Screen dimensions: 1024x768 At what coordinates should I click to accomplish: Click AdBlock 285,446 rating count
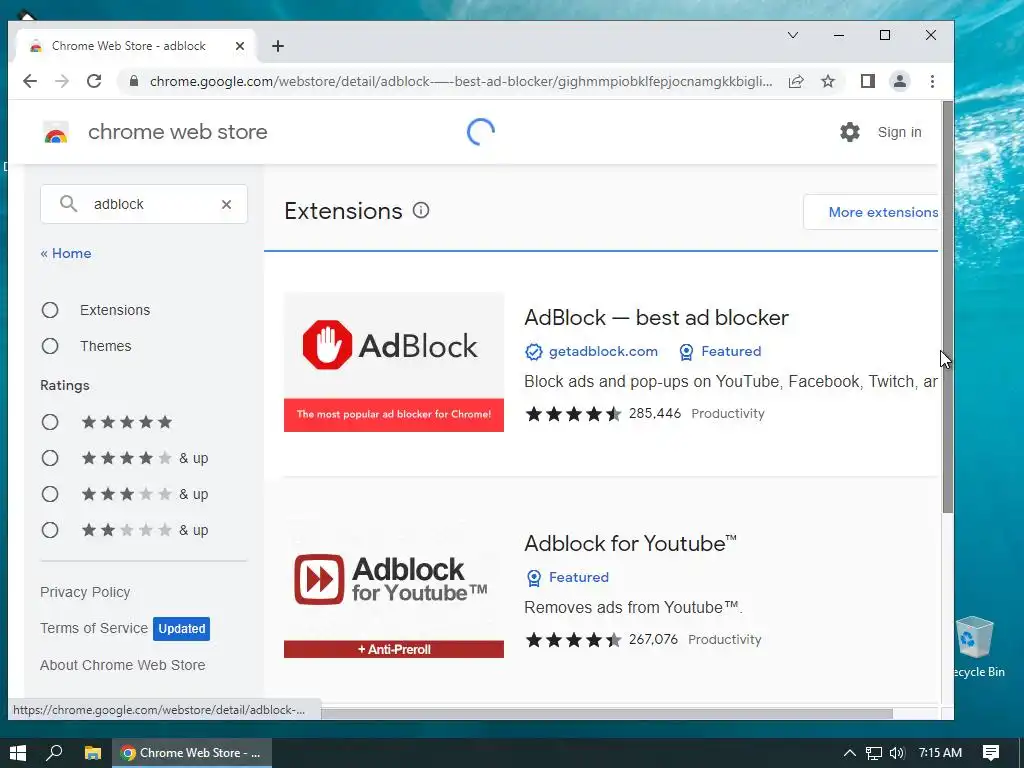pos(655,413)
